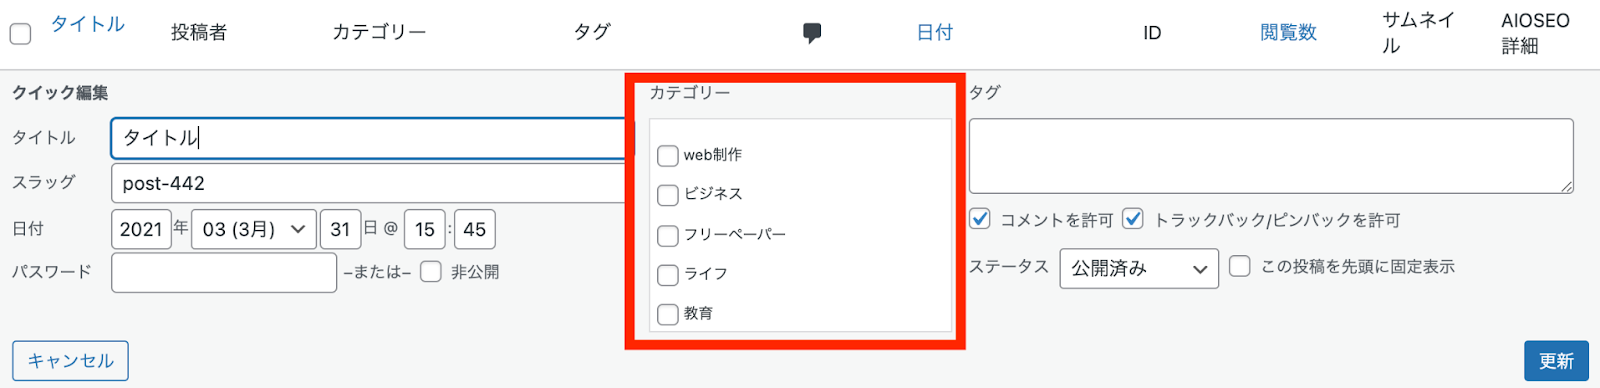Image resolution: width=1600 pixels, height=388 pixels.
Task: Check the 教育 category checkbox
Action: pos(668,314)
